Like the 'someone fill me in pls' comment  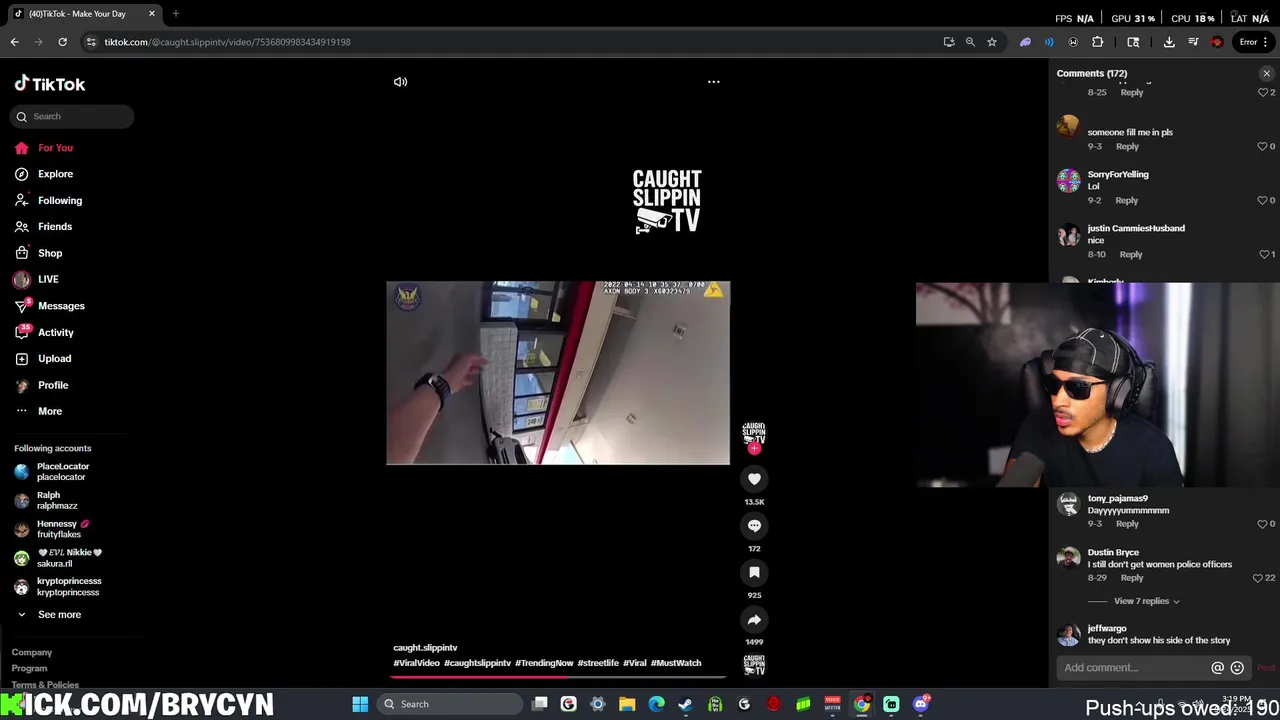(x=1262, y=146)
